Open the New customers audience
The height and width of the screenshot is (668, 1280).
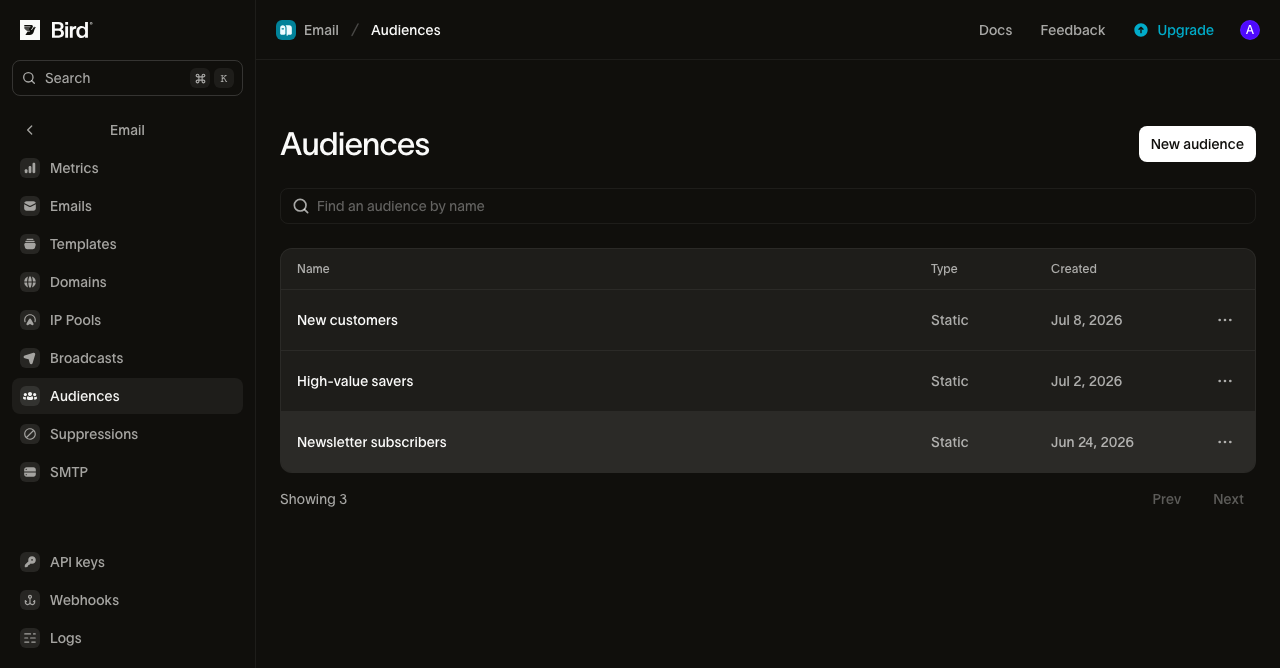tap(347, 320)
